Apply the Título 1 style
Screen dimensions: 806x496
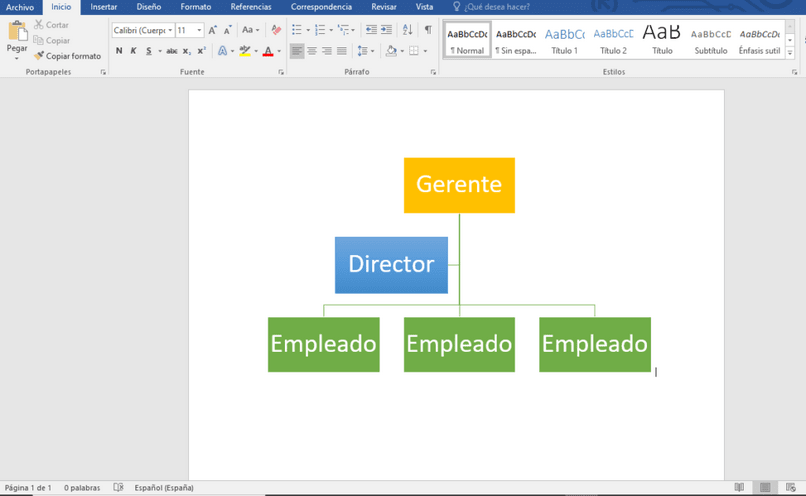click(564, 40)
